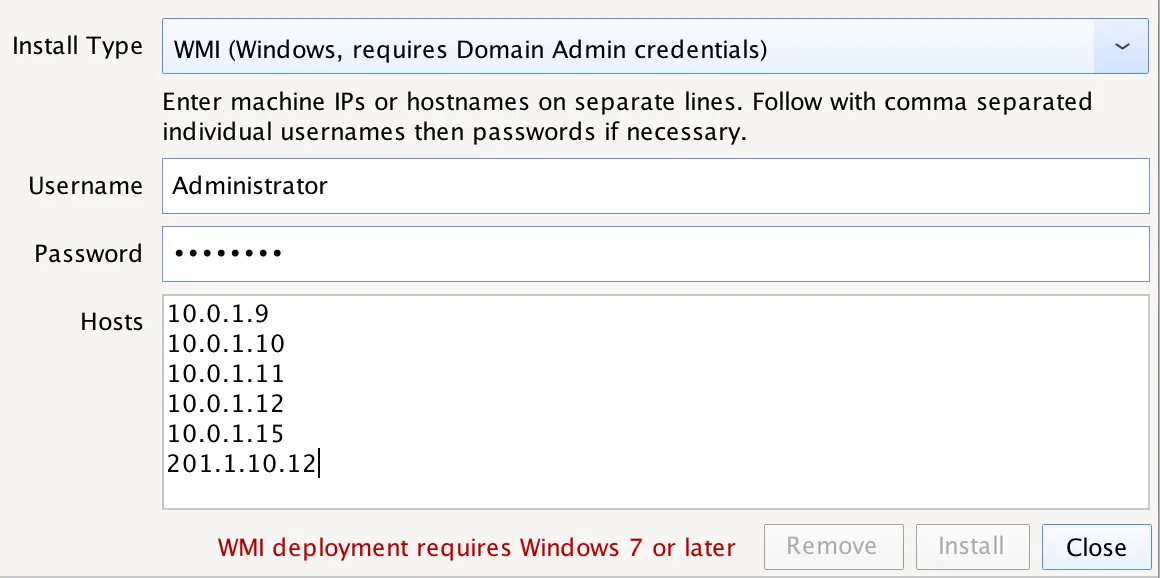
Task: Click the masked password dots
Action: click(x=223, y=253)
